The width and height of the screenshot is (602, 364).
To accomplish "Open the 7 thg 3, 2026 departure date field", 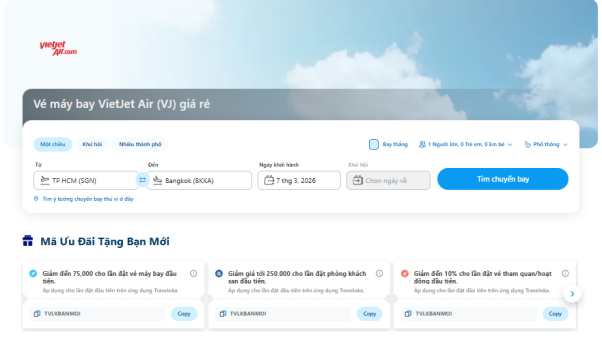I will [299, 180].
